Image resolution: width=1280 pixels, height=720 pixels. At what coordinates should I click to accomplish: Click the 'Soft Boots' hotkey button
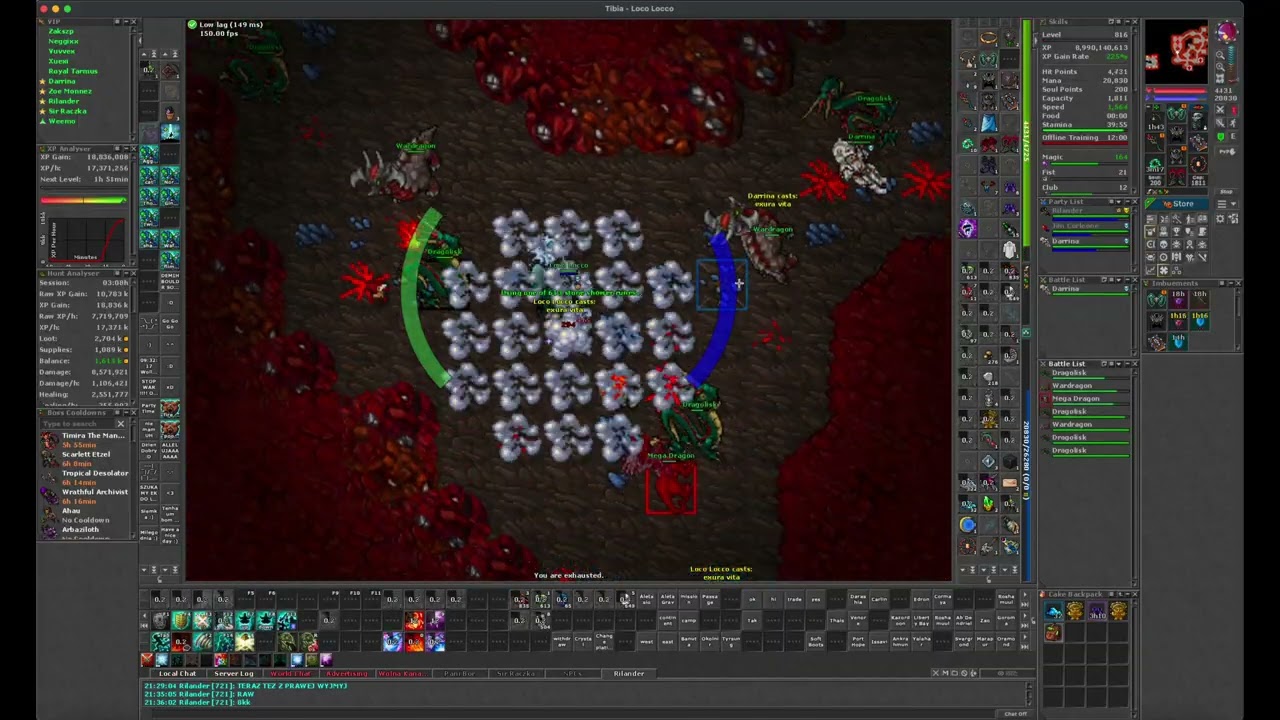[x=816, y=641]
